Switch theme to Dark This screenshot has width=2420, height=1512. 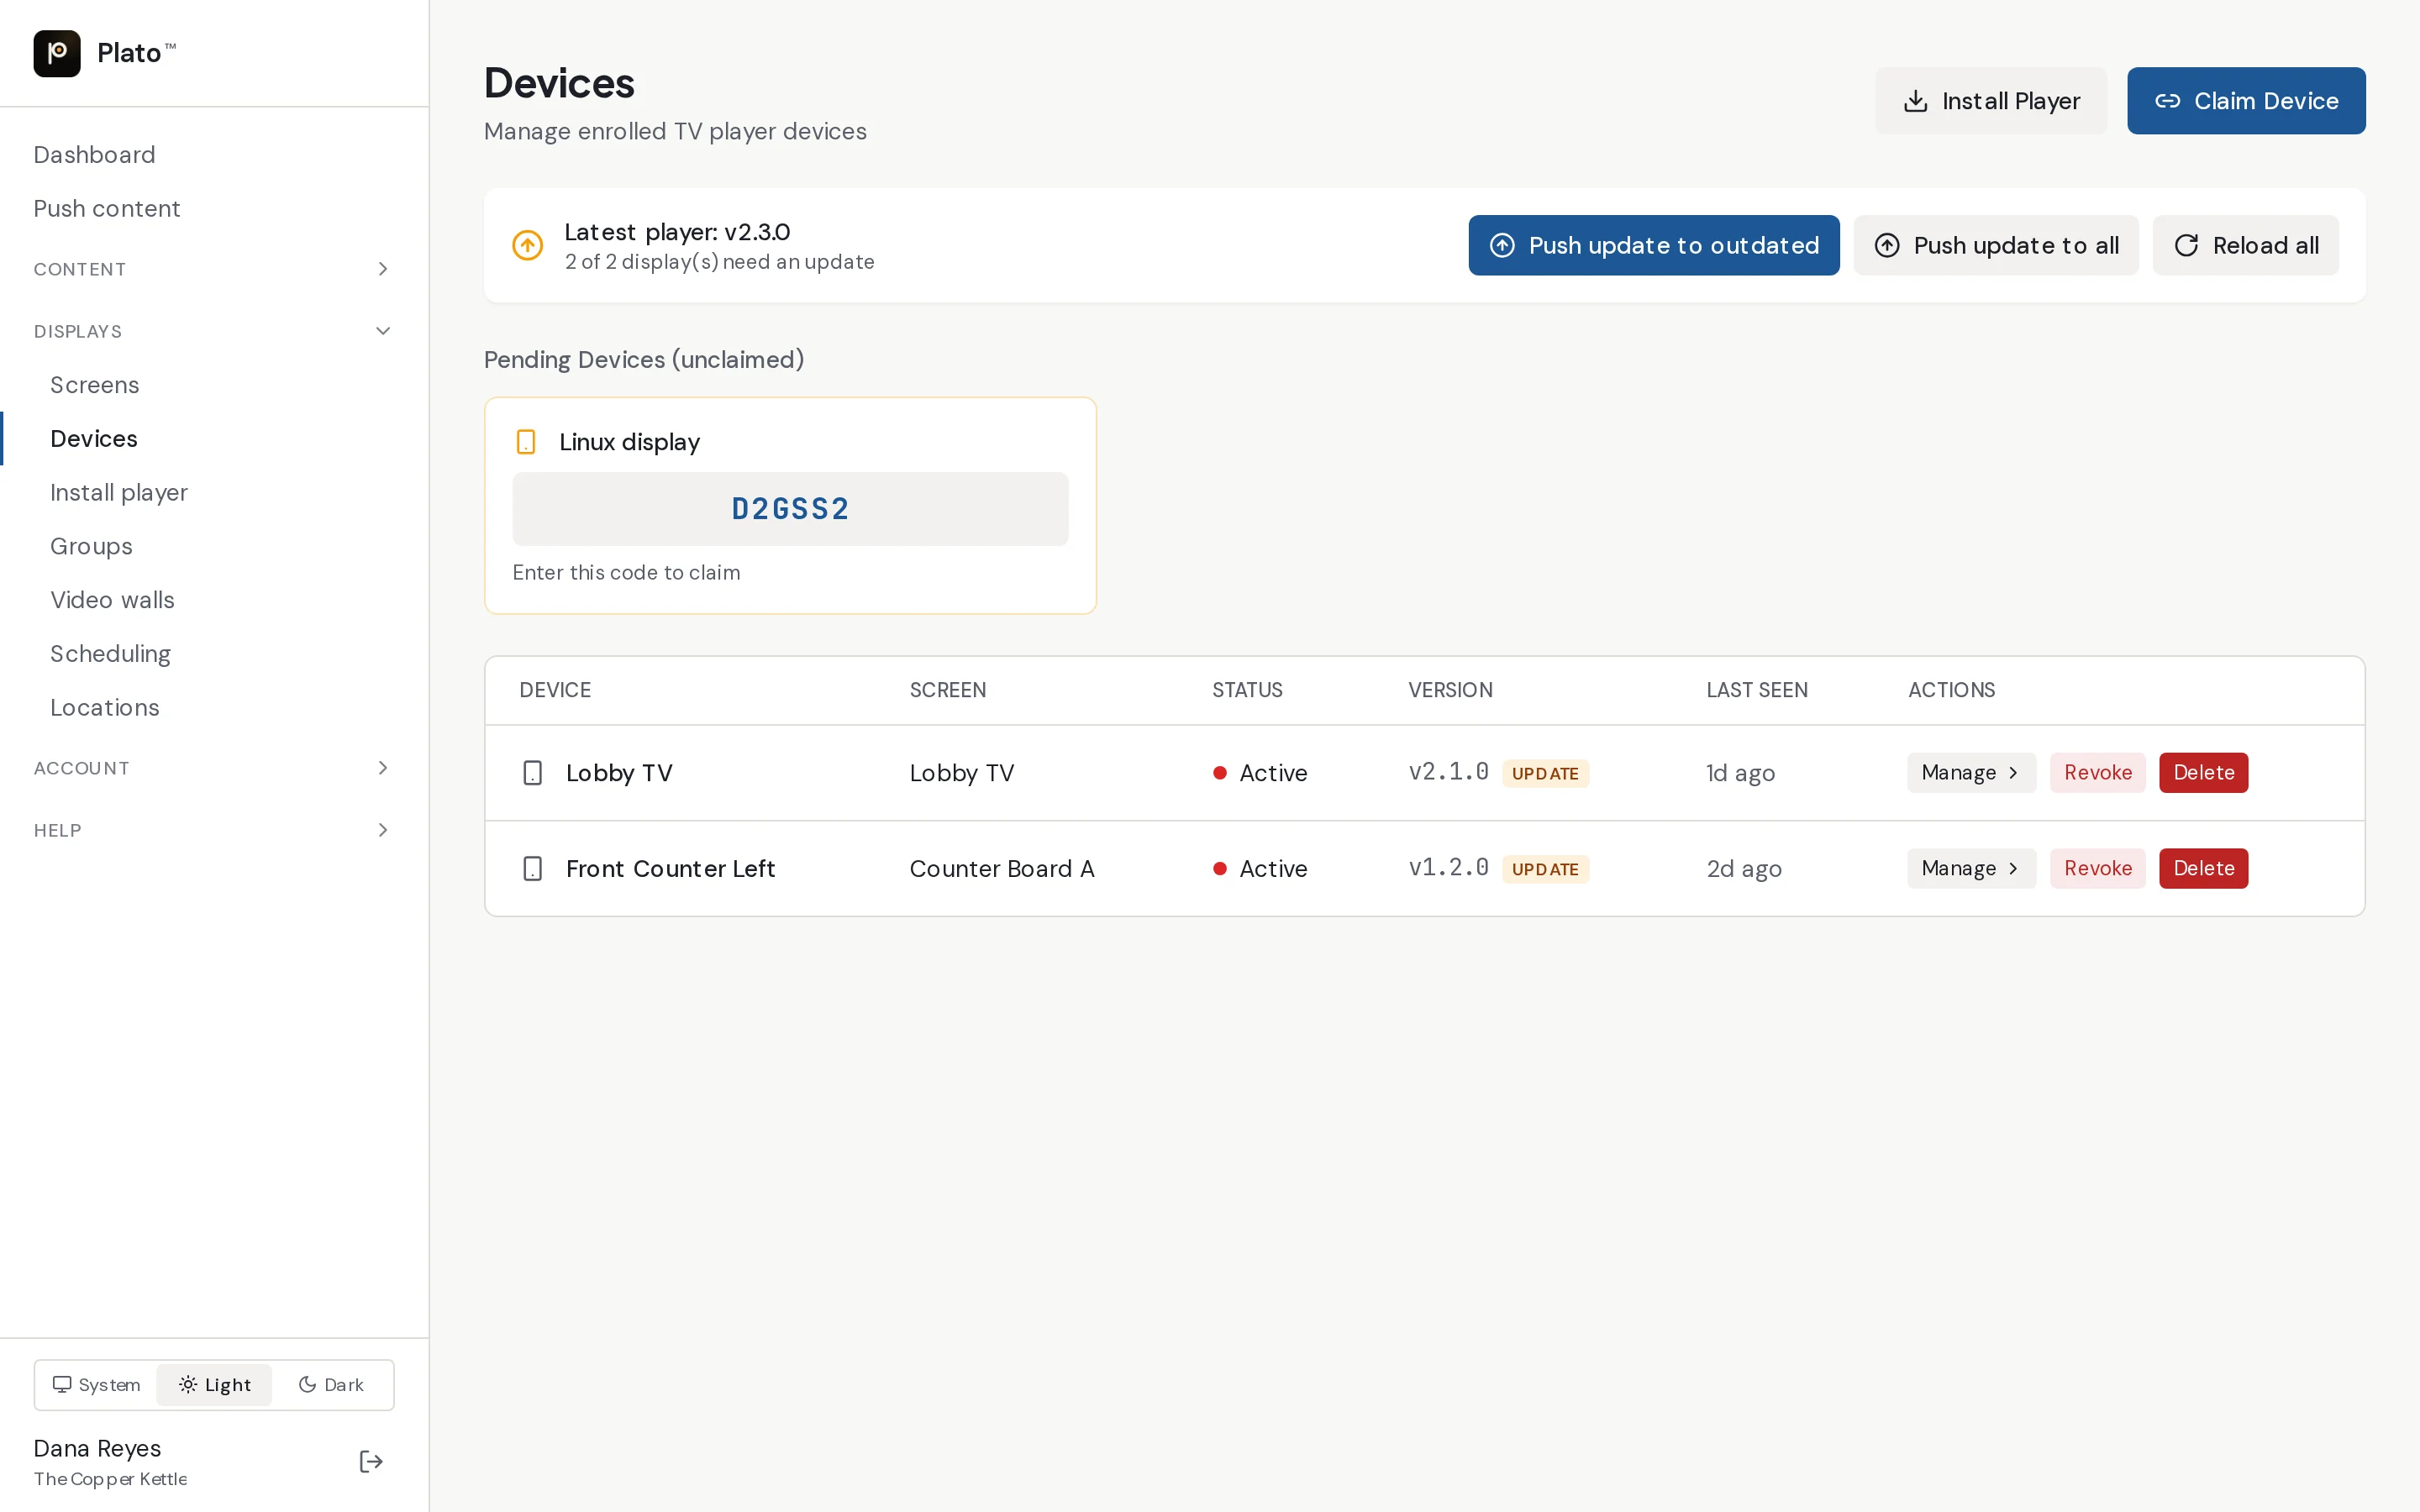click(331, 1385)
